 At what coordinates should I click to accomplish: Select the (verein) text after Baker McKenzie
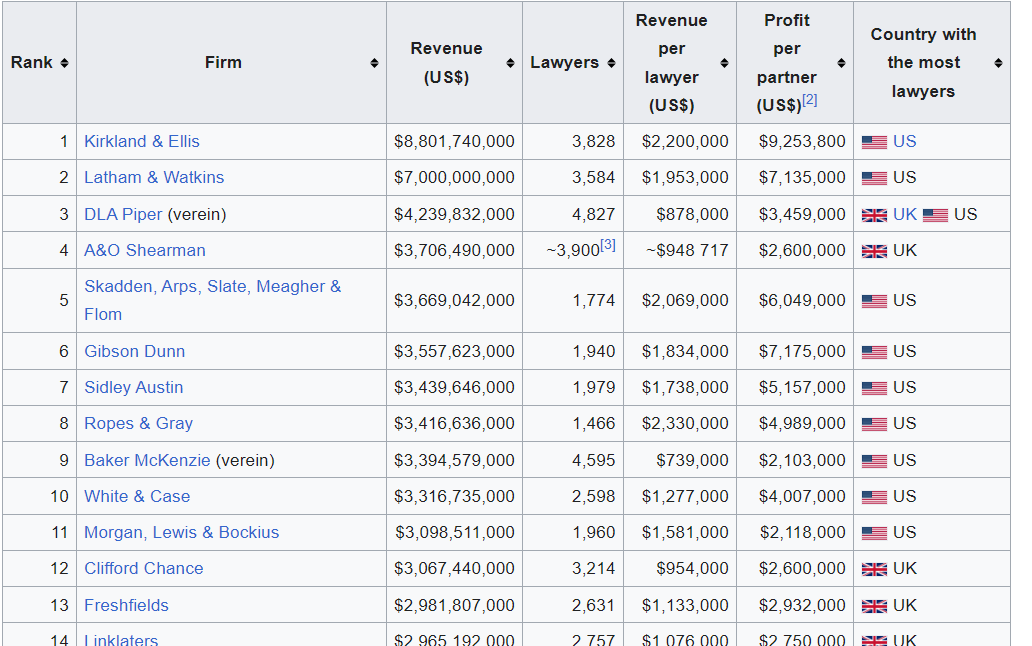click(245, 460)
